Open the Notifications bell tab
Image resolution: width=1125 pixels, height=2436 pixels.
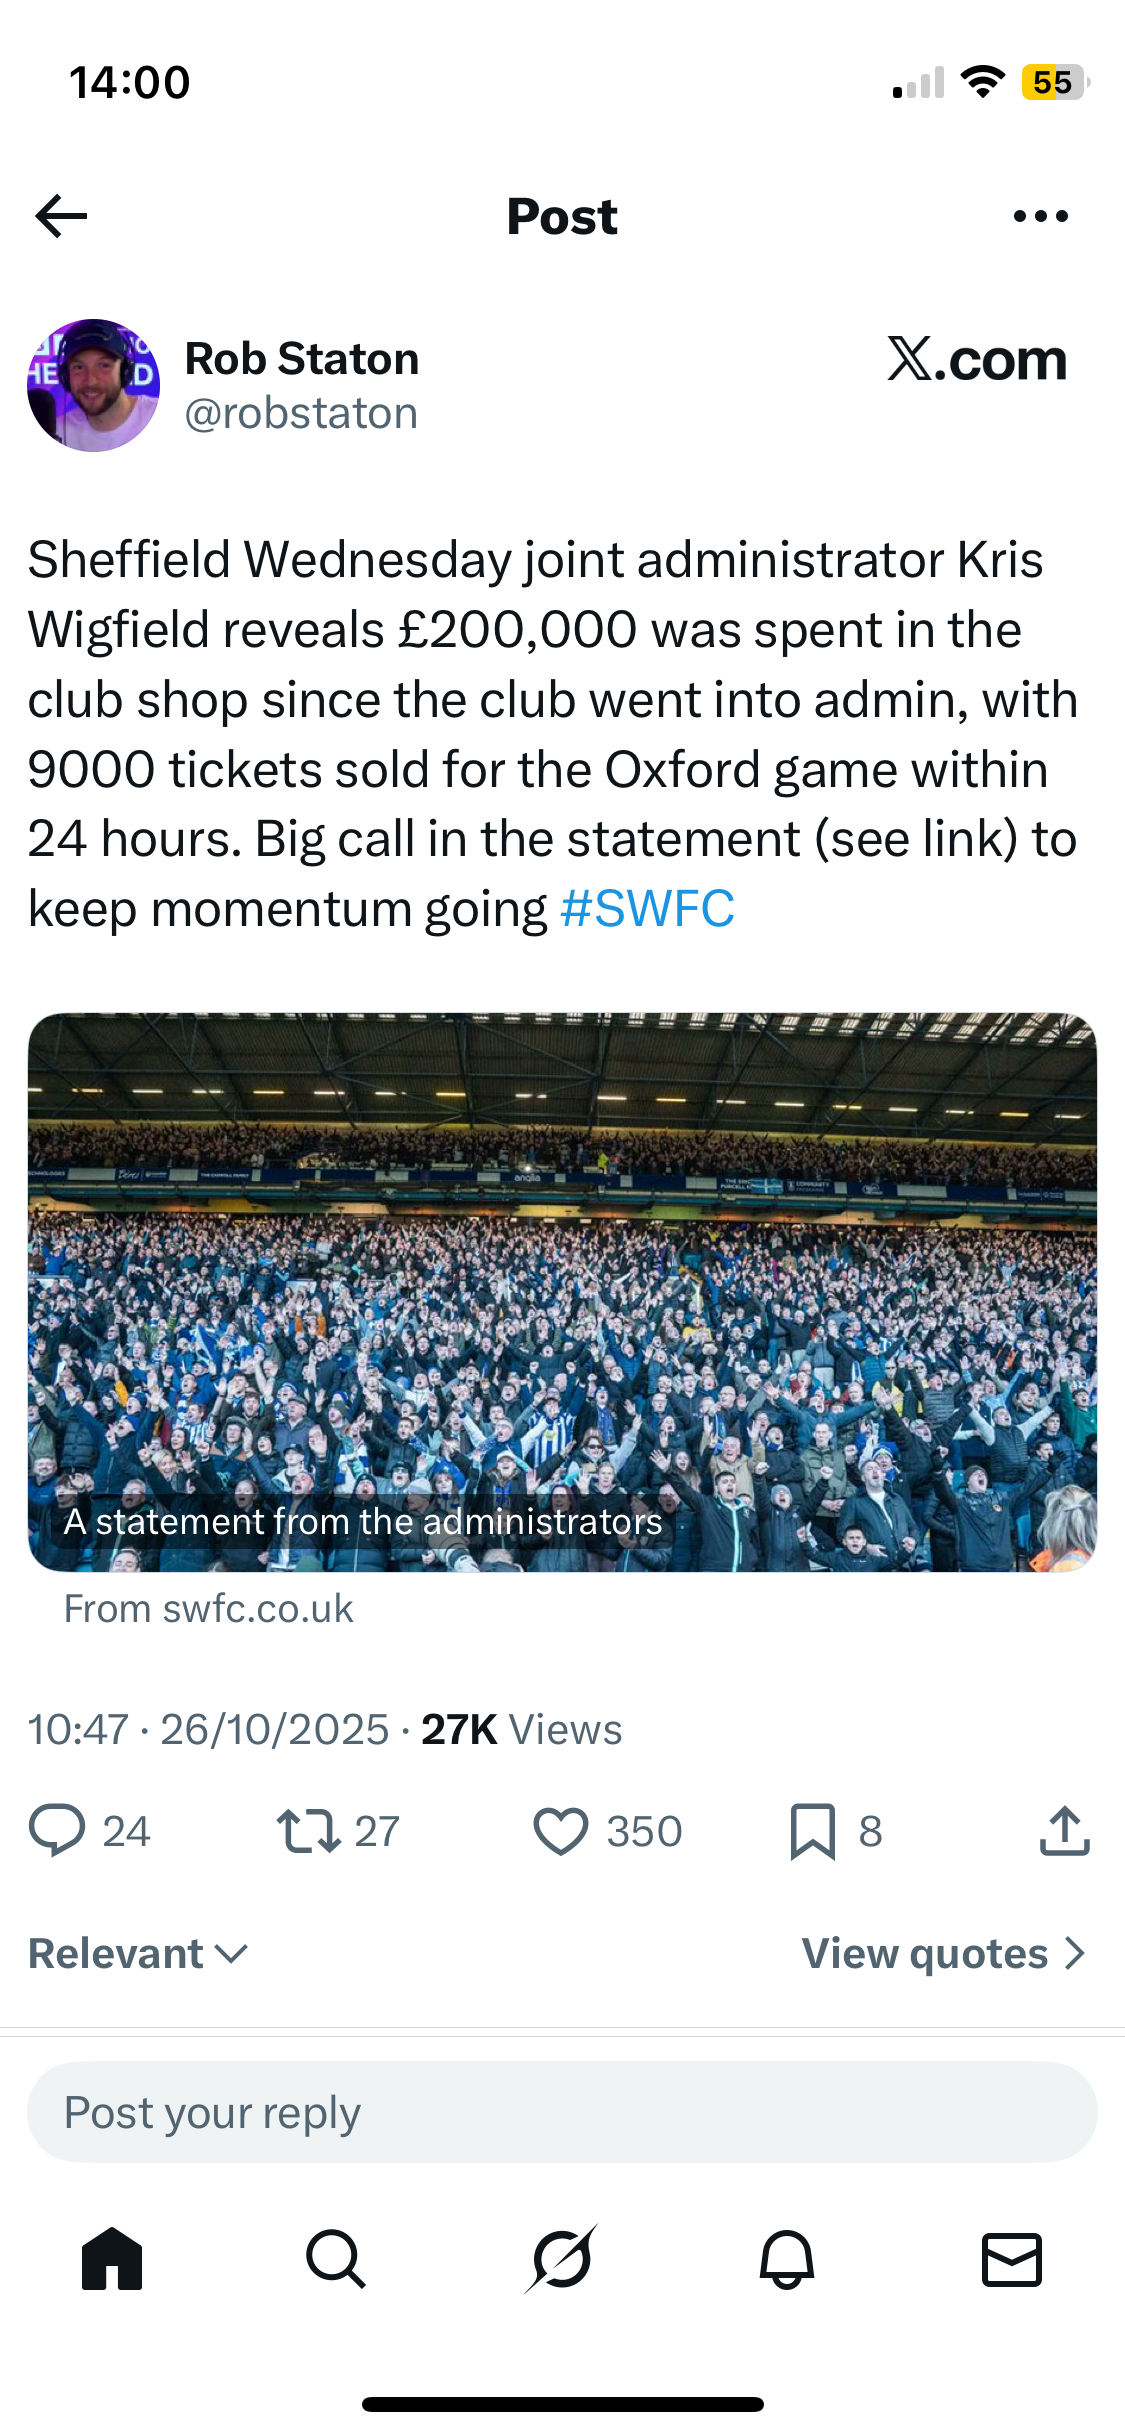787,2259
